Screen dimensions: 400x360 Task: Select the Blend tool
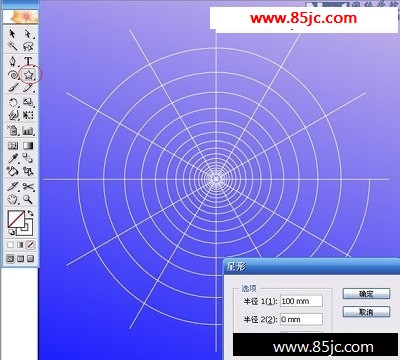point(28,158)
